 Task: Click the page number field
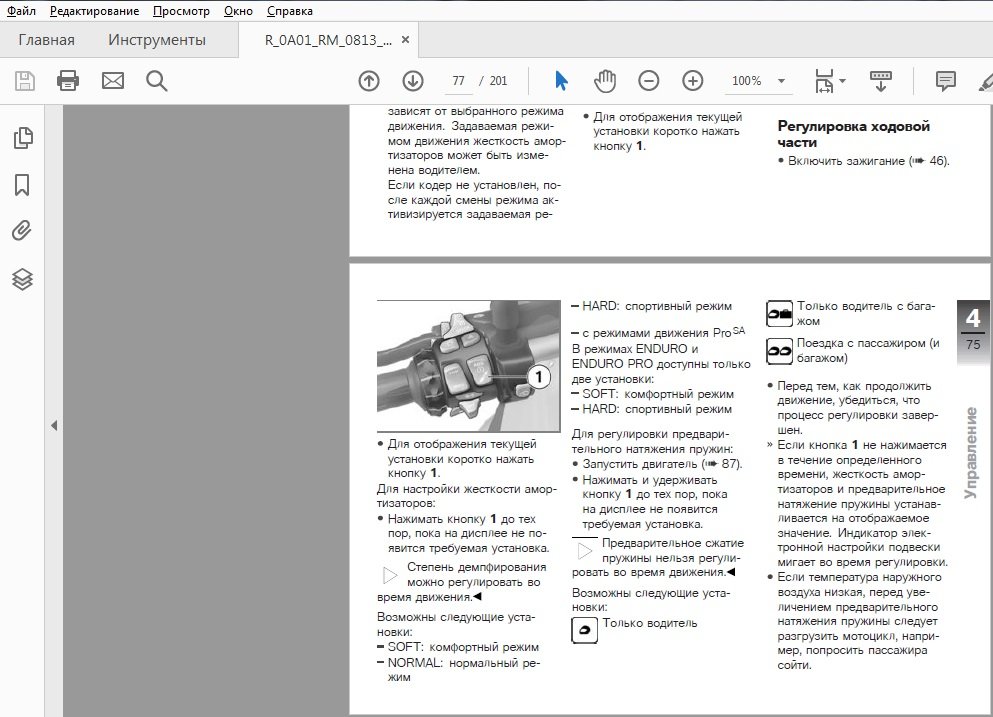click(x=459, y=81)
